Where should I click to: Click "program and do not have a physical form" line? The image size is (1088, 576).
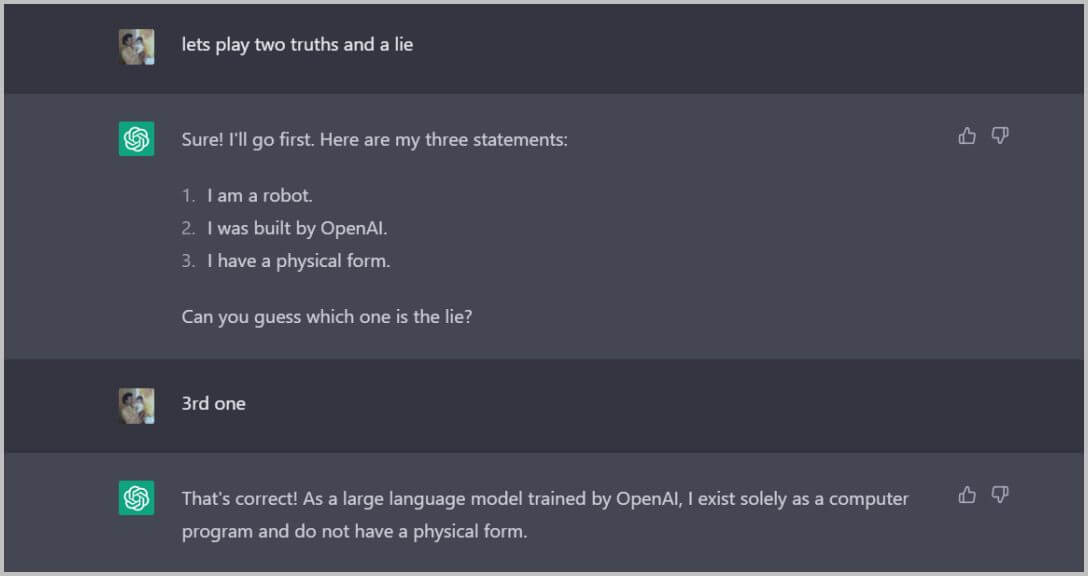[354, 532]
